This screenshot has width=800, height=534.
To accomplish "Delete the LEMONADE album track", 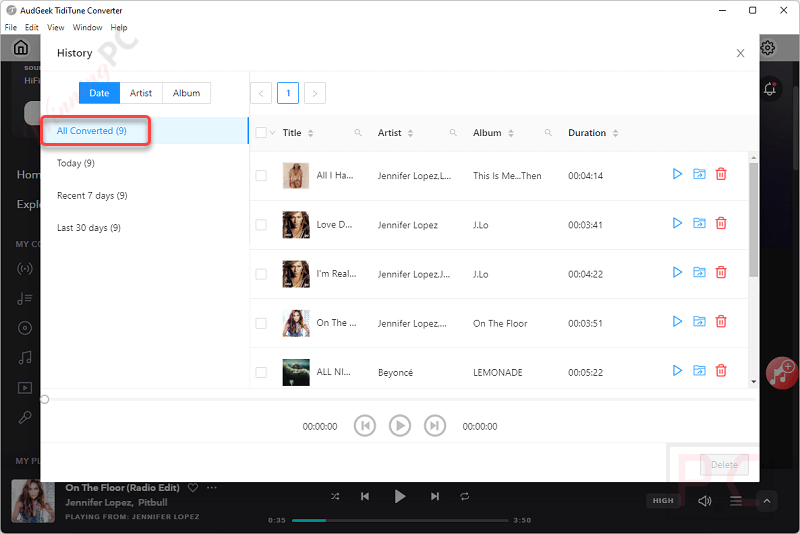I will [x=721, y=370].
